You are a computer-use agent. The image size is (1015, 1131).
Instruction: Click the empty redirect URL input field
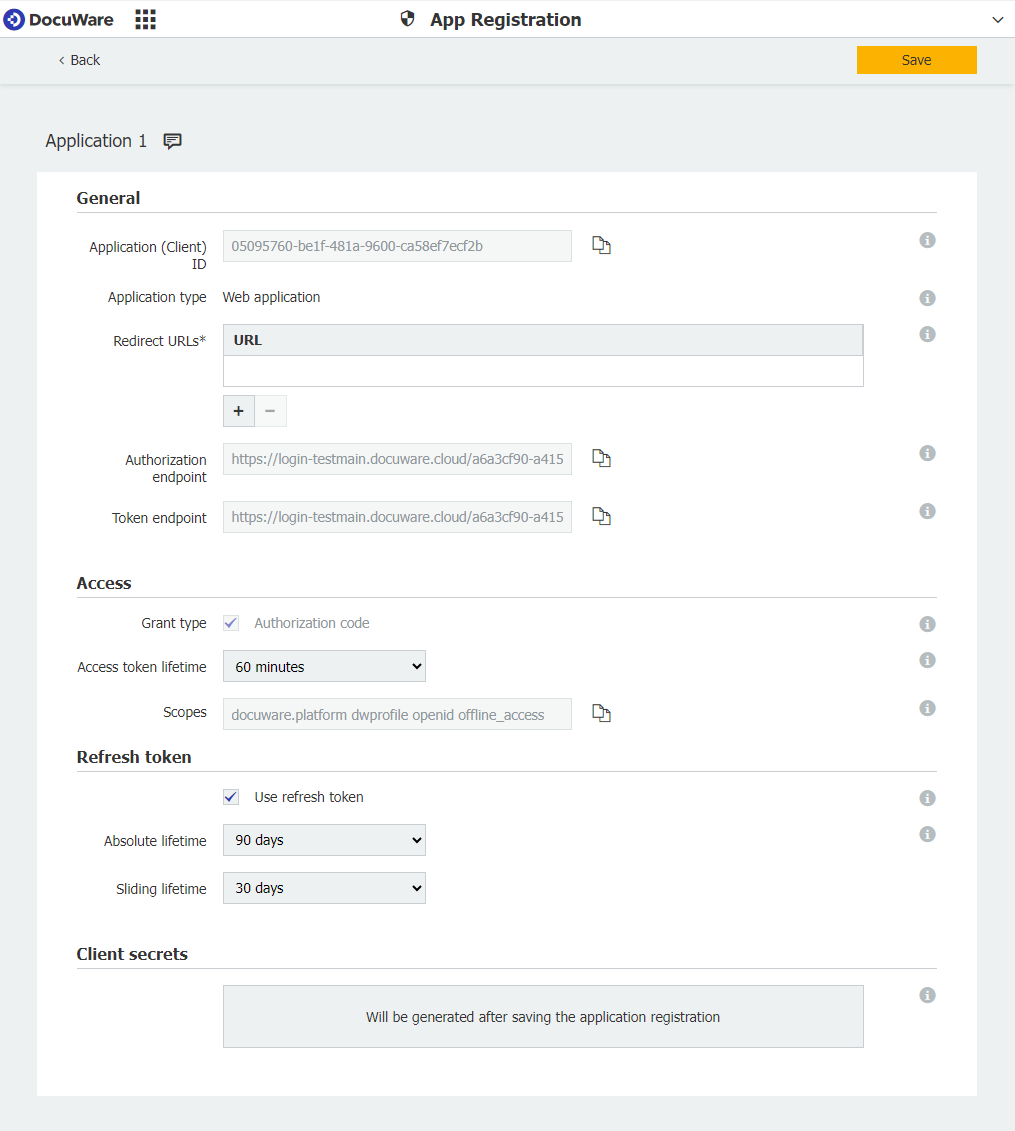click(x=543, y=371)
